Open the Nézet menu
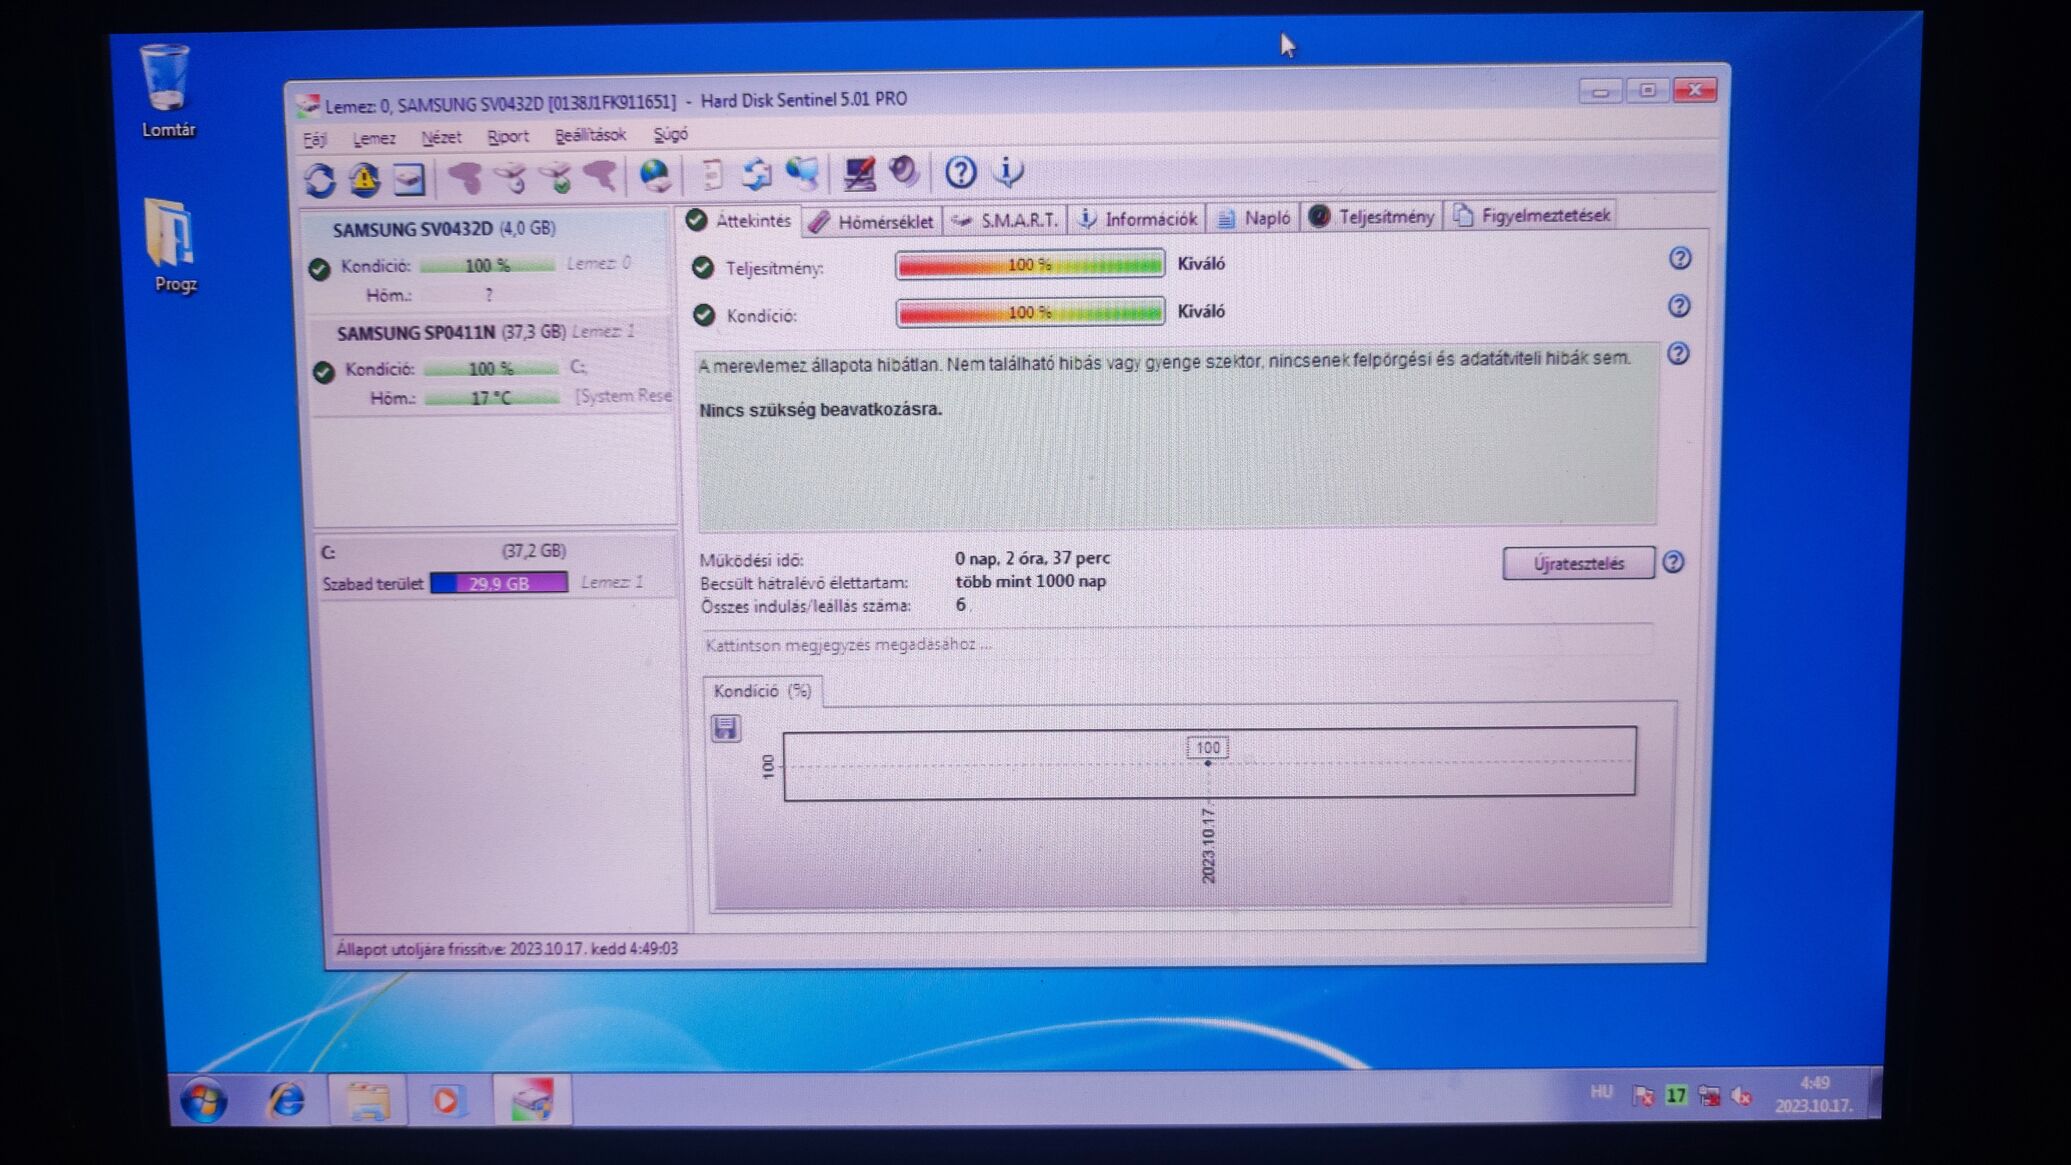The image size is (2071, 1165). click(x=441, y=137)
